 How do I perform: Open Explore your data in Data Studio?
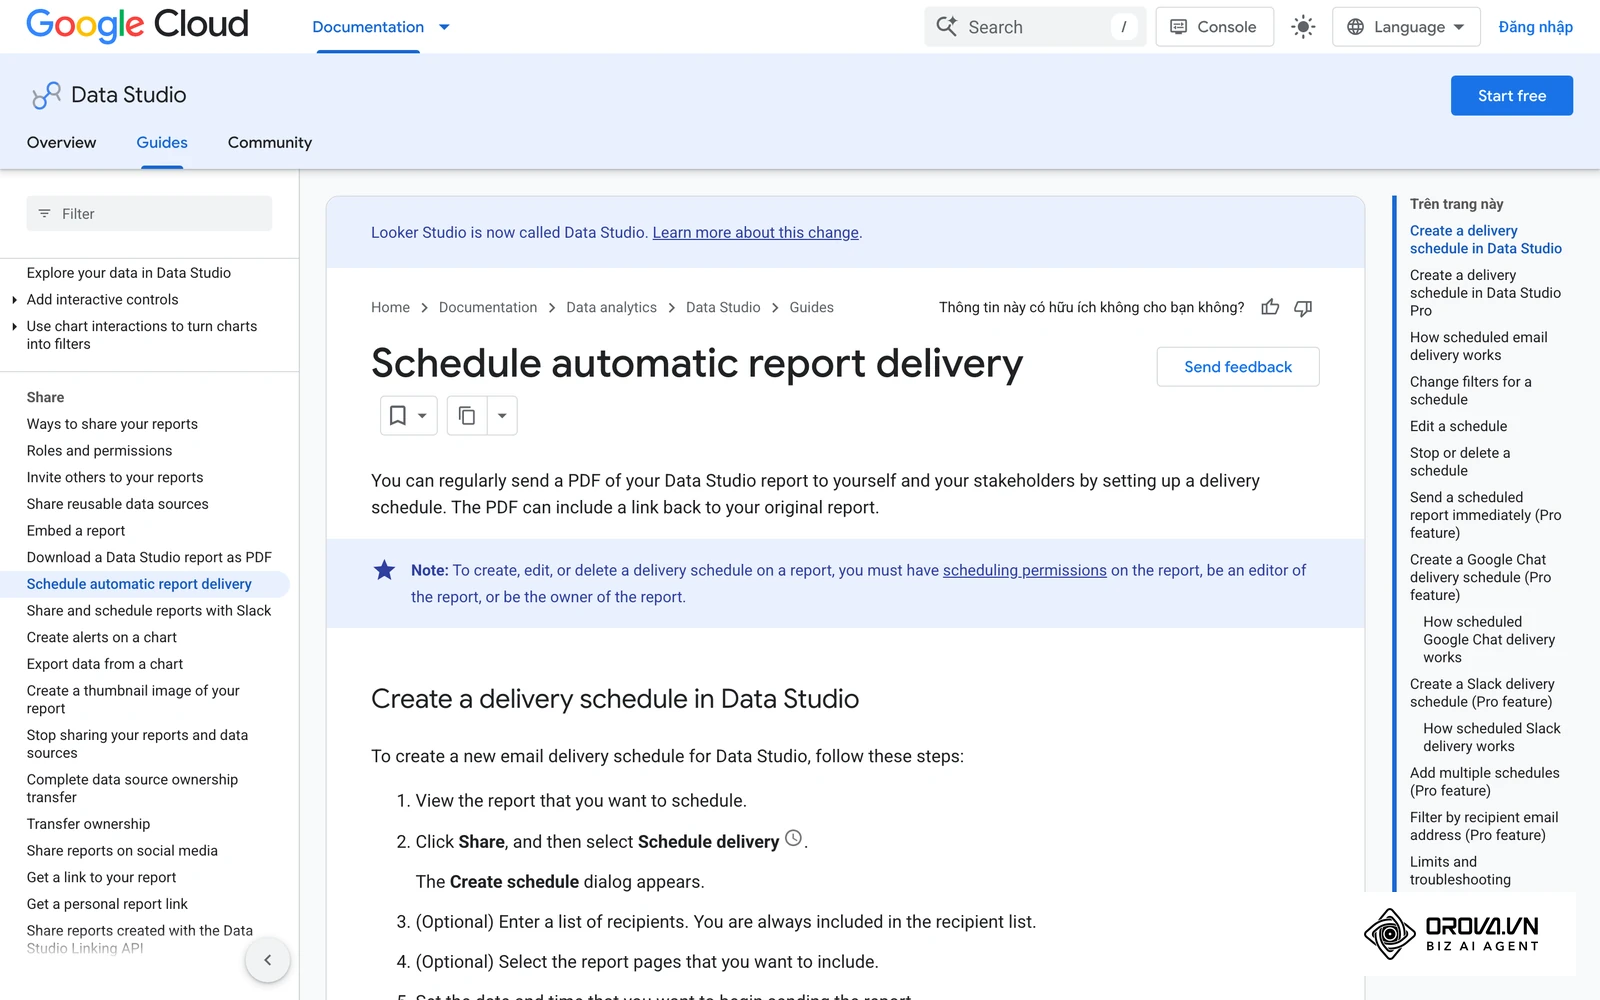tap(129, 273)
